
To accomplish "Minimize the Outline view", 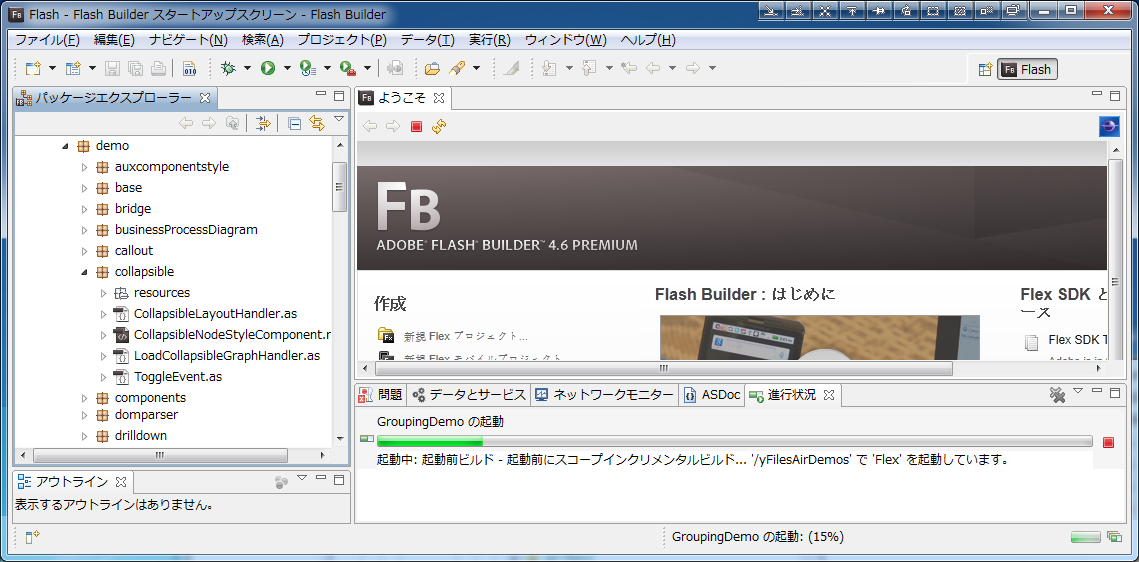I will 321,479.
